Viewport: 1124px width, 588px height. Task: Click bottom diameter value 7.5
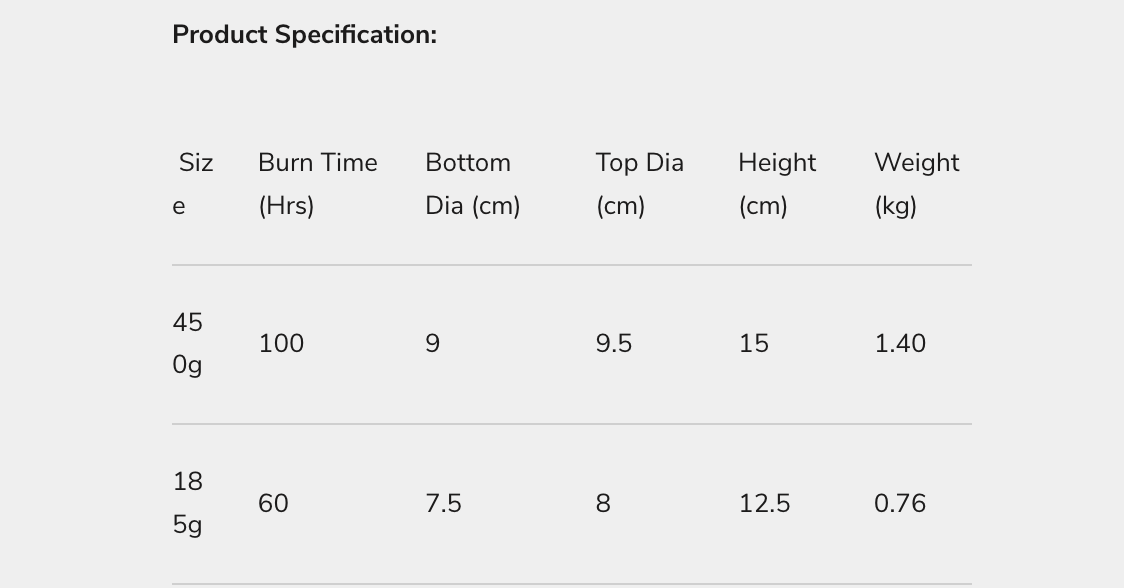click(x=443, y=503)
